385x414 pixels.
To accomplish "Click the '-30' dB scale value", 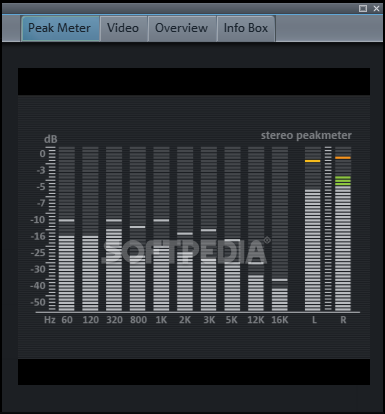I will point(37,269).
